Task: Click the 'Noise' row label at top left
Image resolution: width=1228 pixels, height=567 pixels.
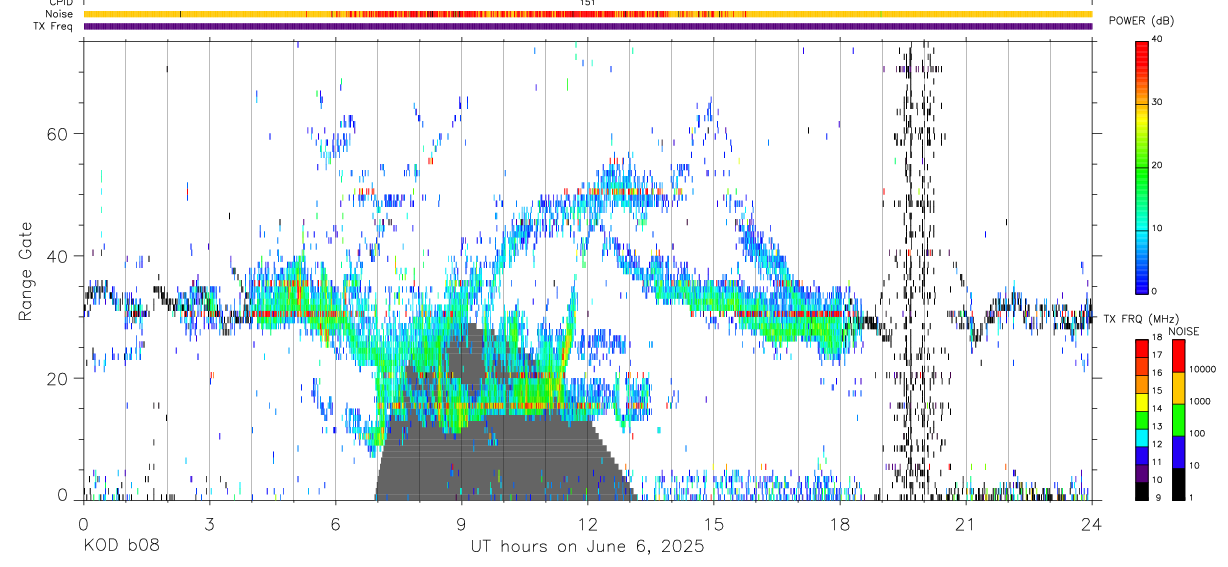Action: [61, 14]
